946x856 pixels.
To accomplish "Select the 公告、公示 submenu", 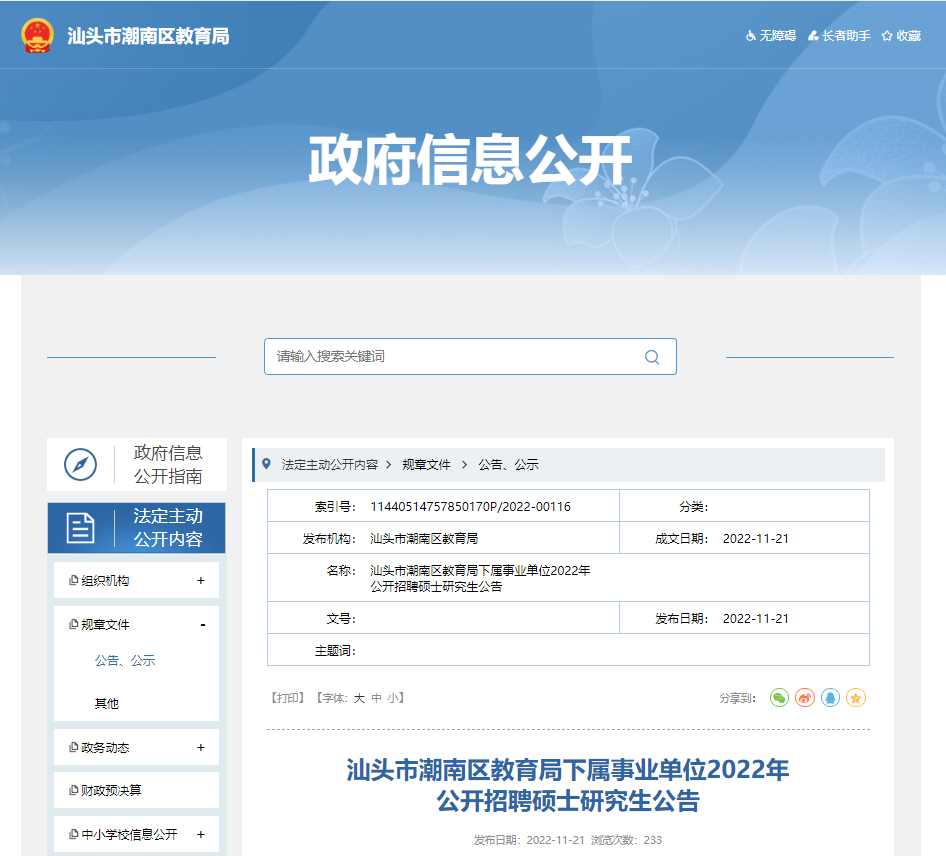I will click(x=125, y=661).
